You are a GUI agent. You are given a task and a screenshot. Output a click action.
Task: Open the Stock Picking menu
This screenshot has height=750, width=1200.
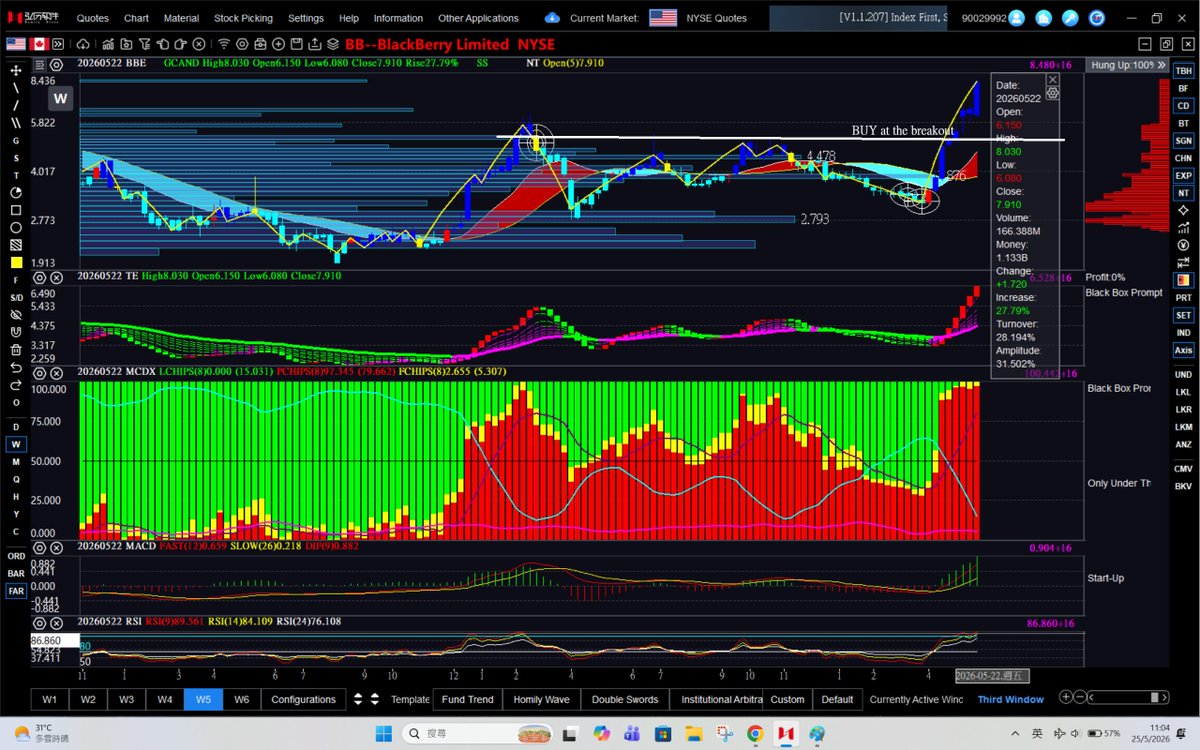(x=243, y=18)
